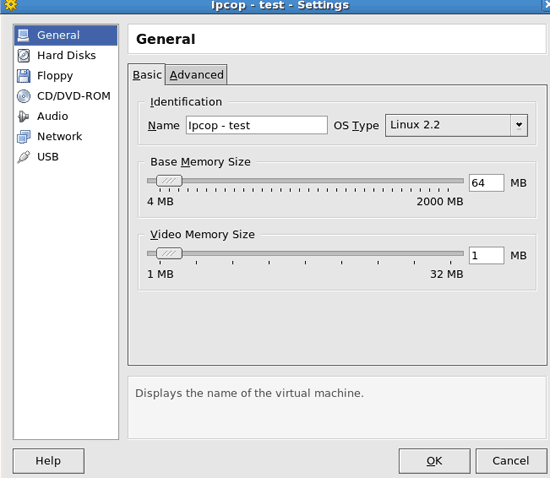
Task: Confirm settings with the OK button
Action: (434, 461)
